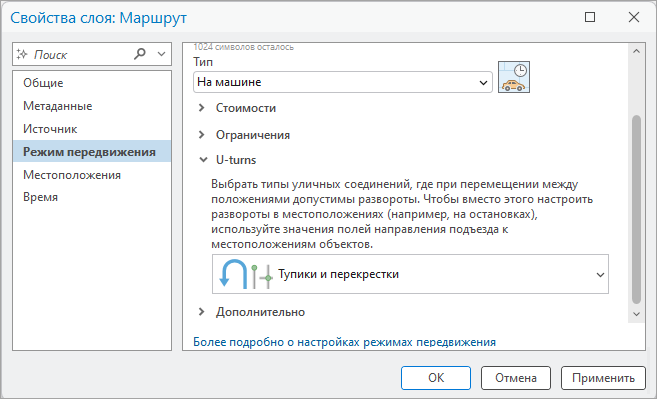Open the Тупики и перекрестки dropdown
657x399 pixels.
[410, 274]
